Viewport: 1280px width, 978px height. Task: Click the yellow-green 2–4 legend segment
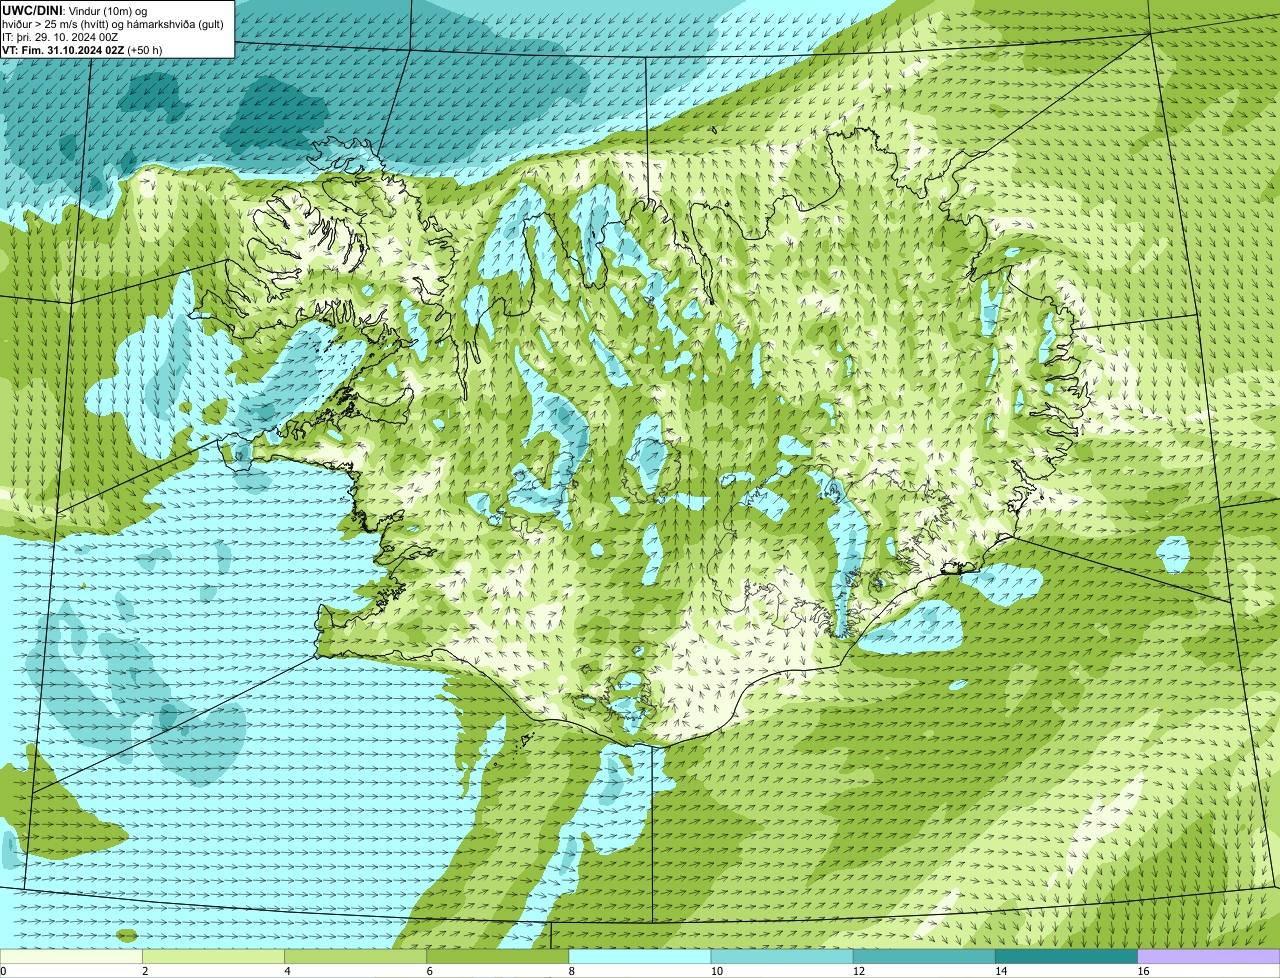click(x=213, y=956)
